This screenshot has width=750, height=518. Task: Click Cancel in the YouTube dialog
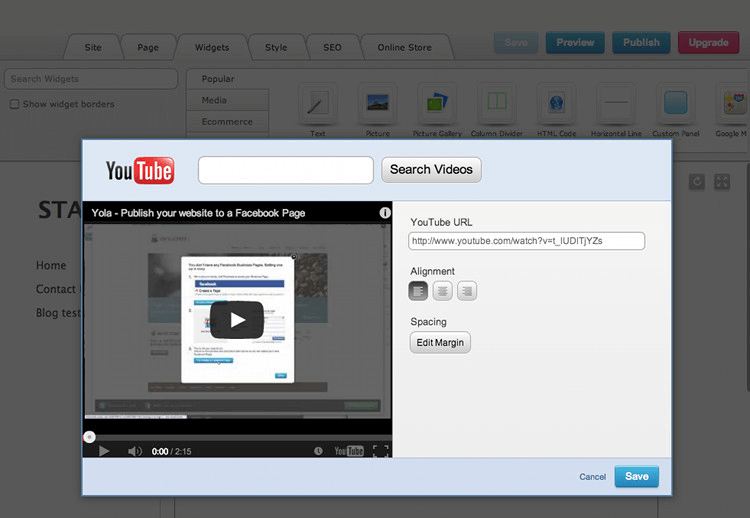592,477
